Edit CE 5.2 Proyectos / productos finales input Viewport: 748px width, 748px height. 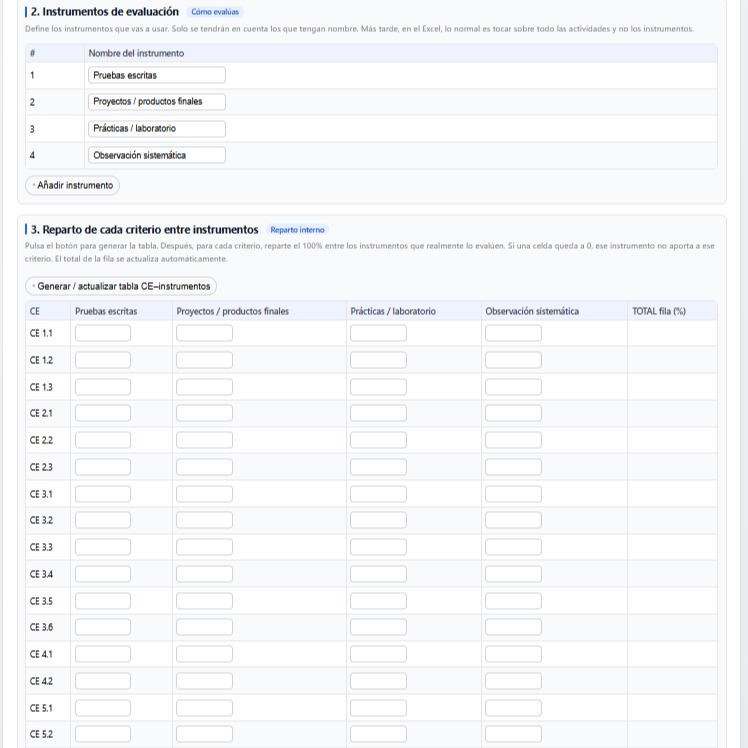(204, 734)
